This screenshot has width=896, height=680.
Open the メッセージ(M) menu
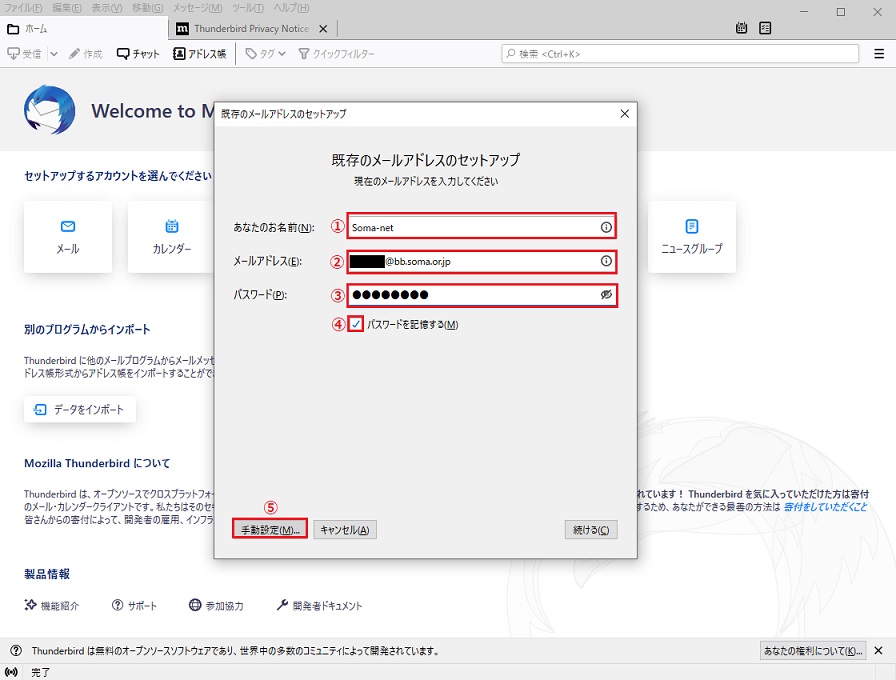tap(198, 8)
